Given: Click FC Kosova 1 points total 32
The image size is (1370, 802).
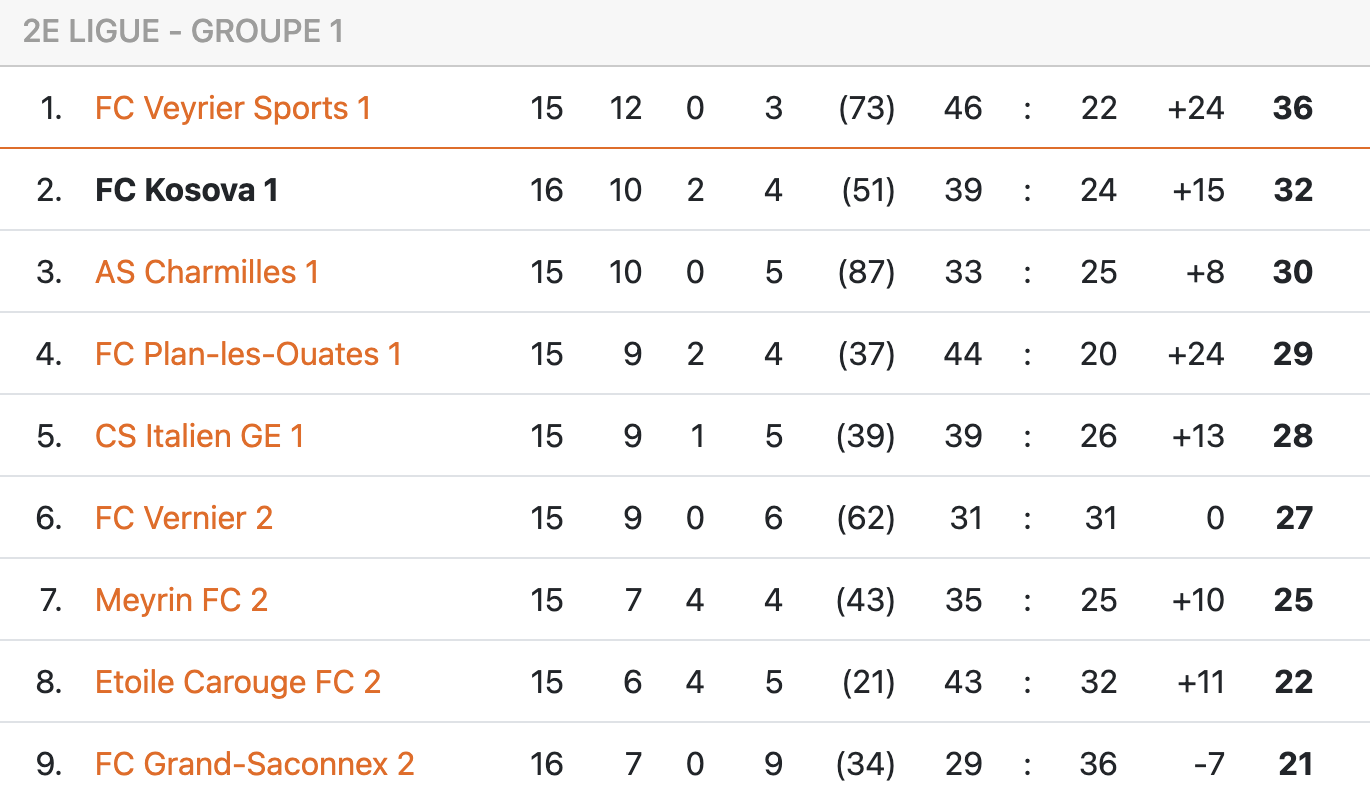Looking at the screenshot, I should pos(1292,190).
